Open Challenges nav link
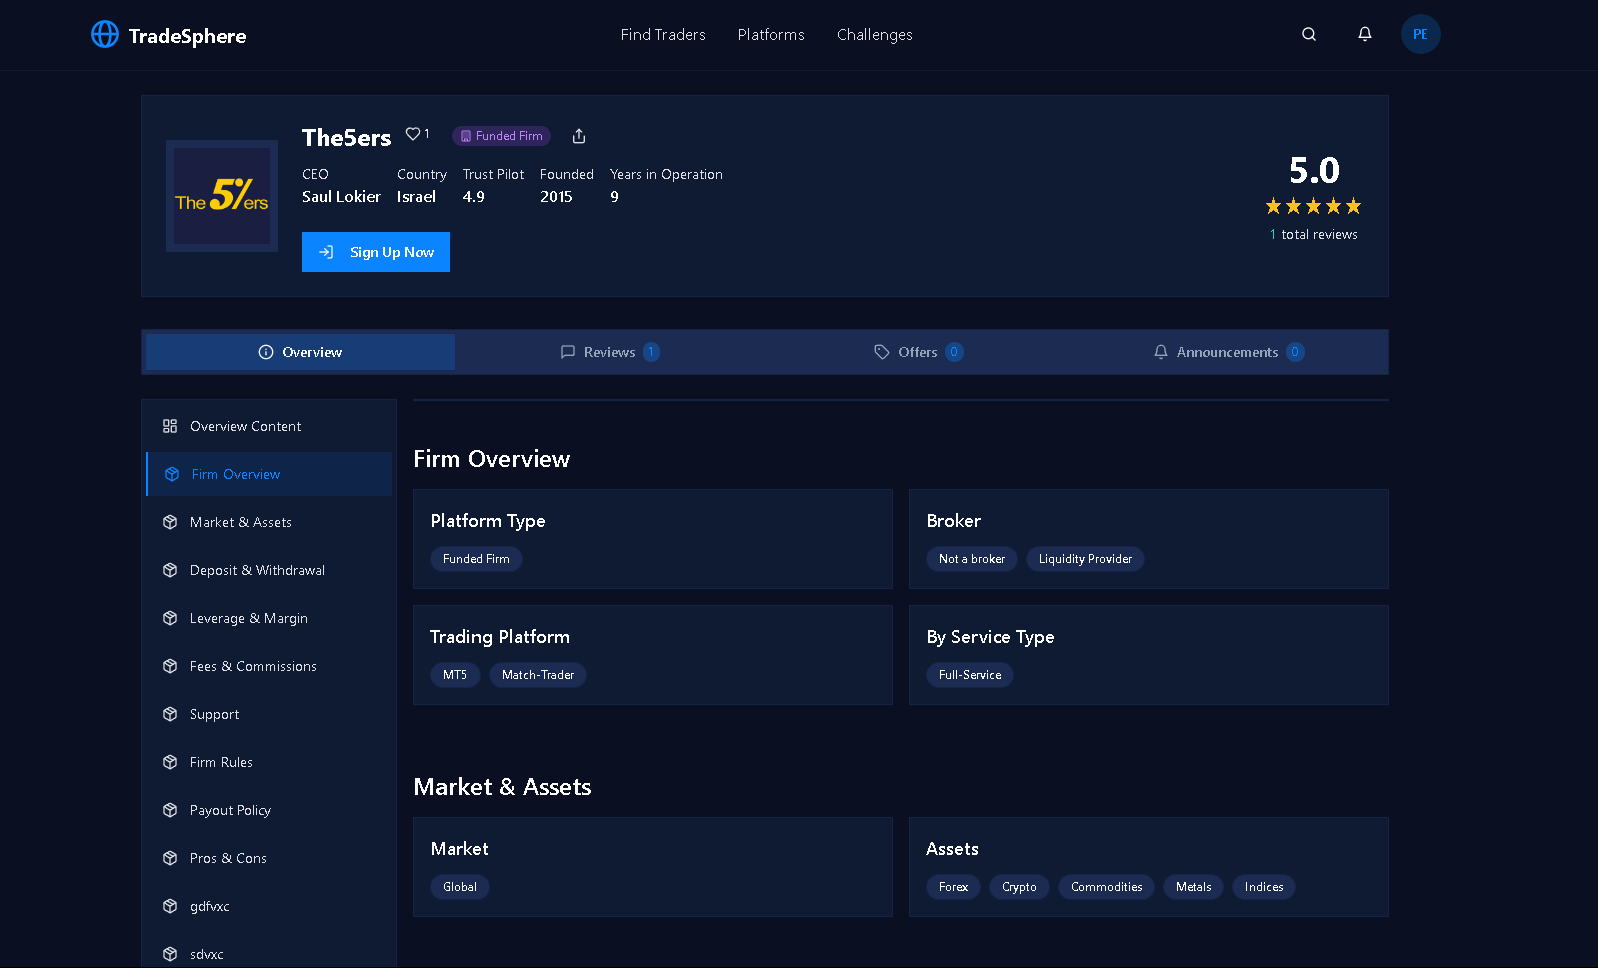The width and height of the screenshot is (1598, 968). coord(875,35)
